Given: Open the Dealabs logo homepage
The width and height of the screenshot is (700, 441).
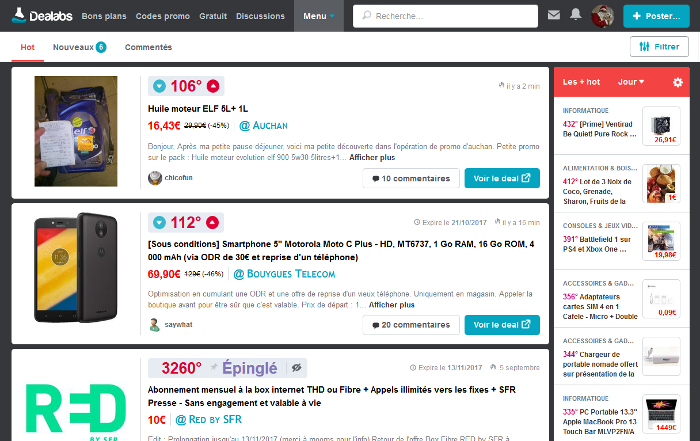Looking at the screenshot, I should coord(42,16).
